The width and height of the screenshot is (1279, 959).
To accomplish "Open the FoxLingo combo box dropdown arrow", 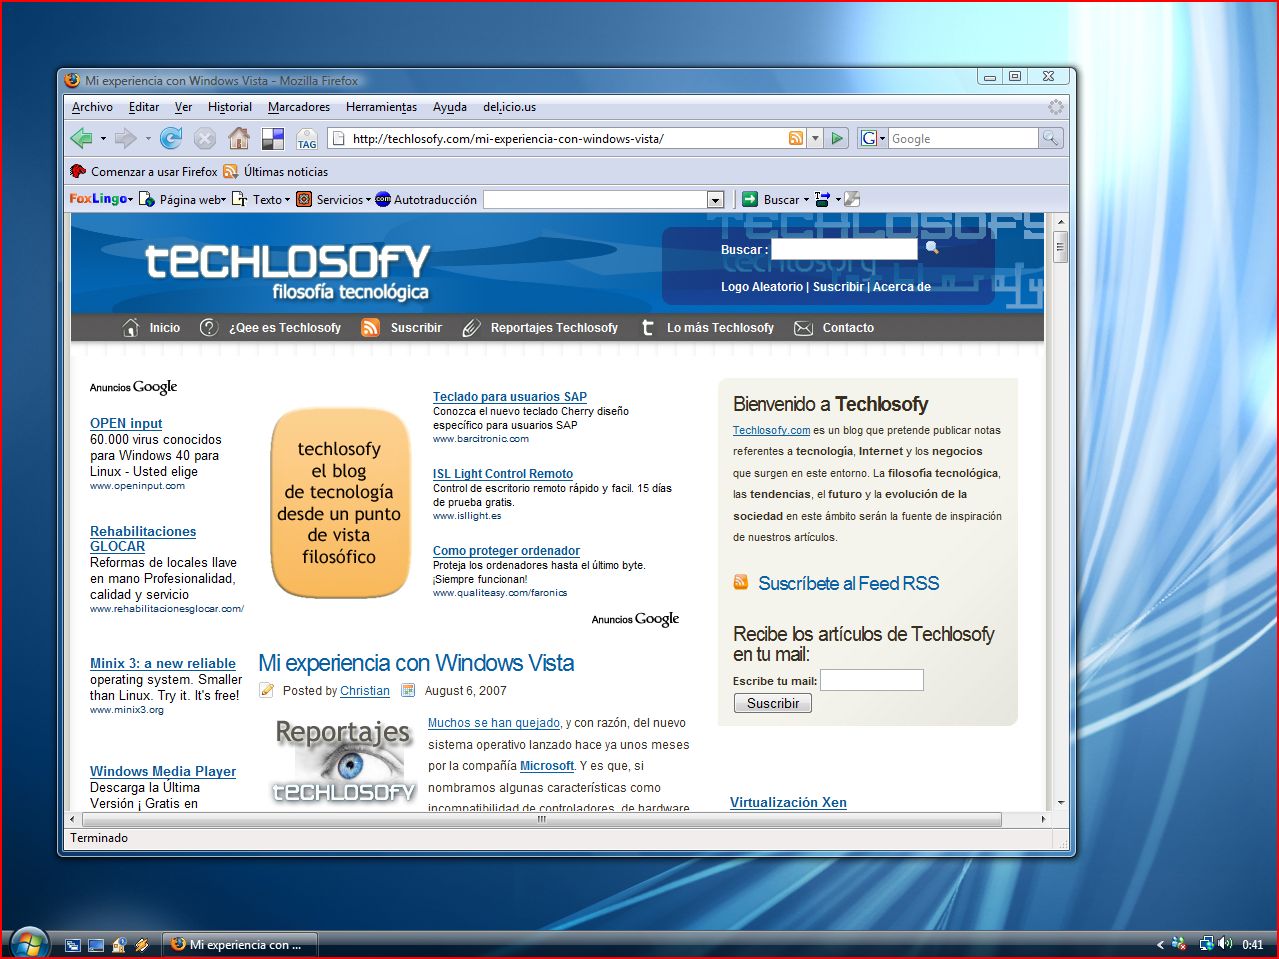I will coord(715,199).
